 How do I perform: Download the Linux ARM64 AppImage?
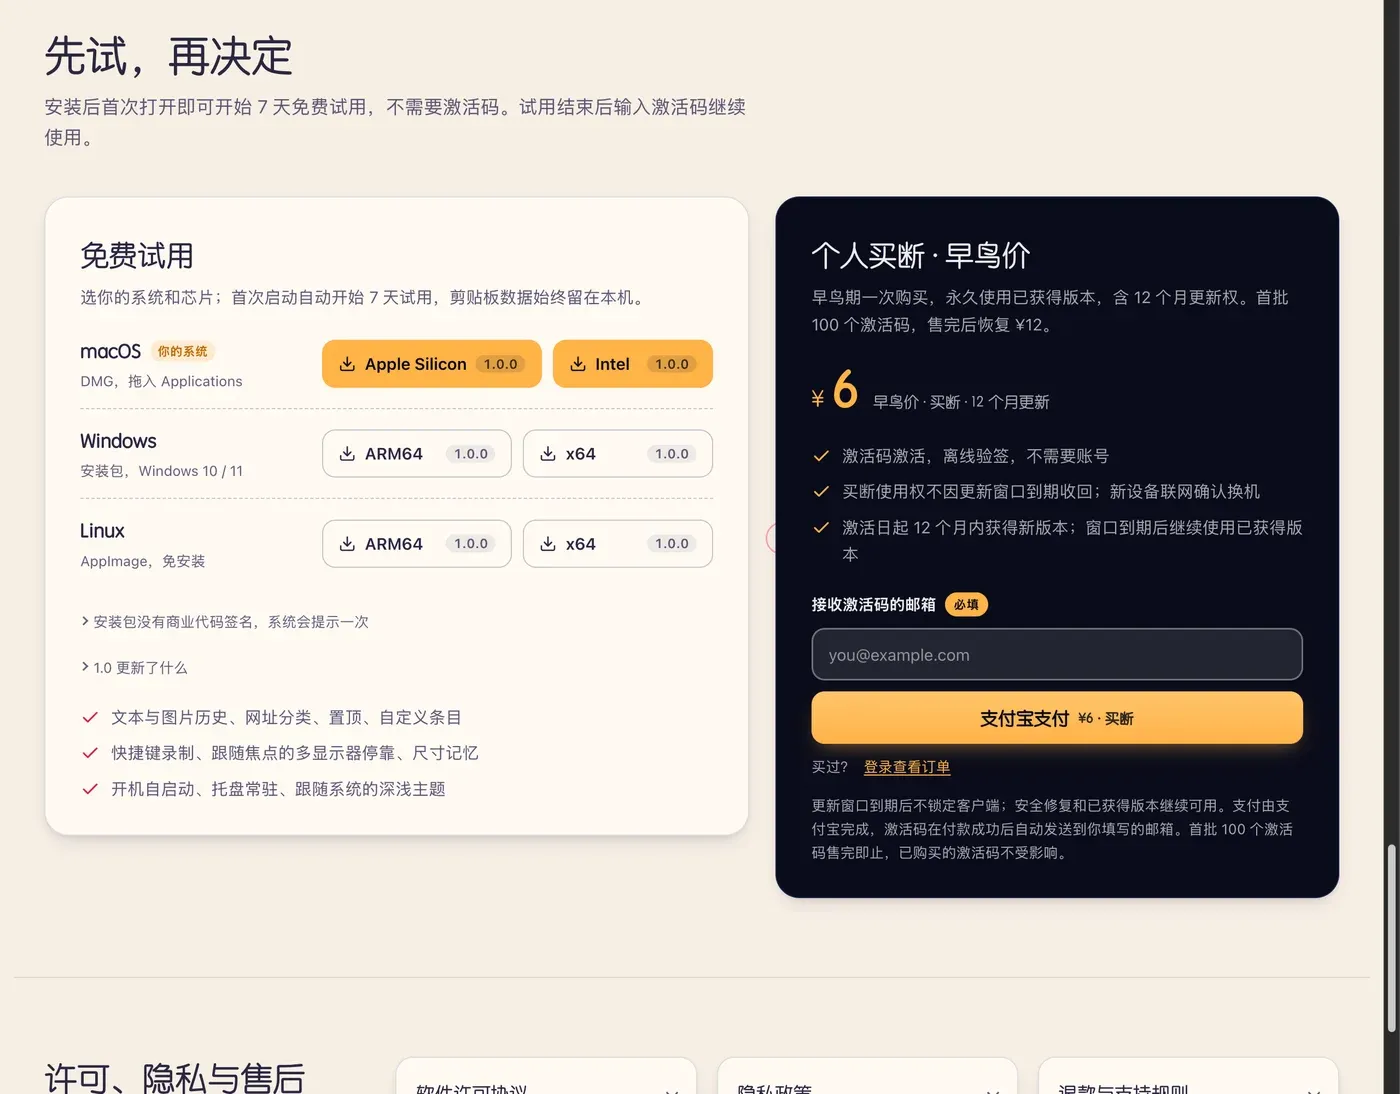coord(417,544)
